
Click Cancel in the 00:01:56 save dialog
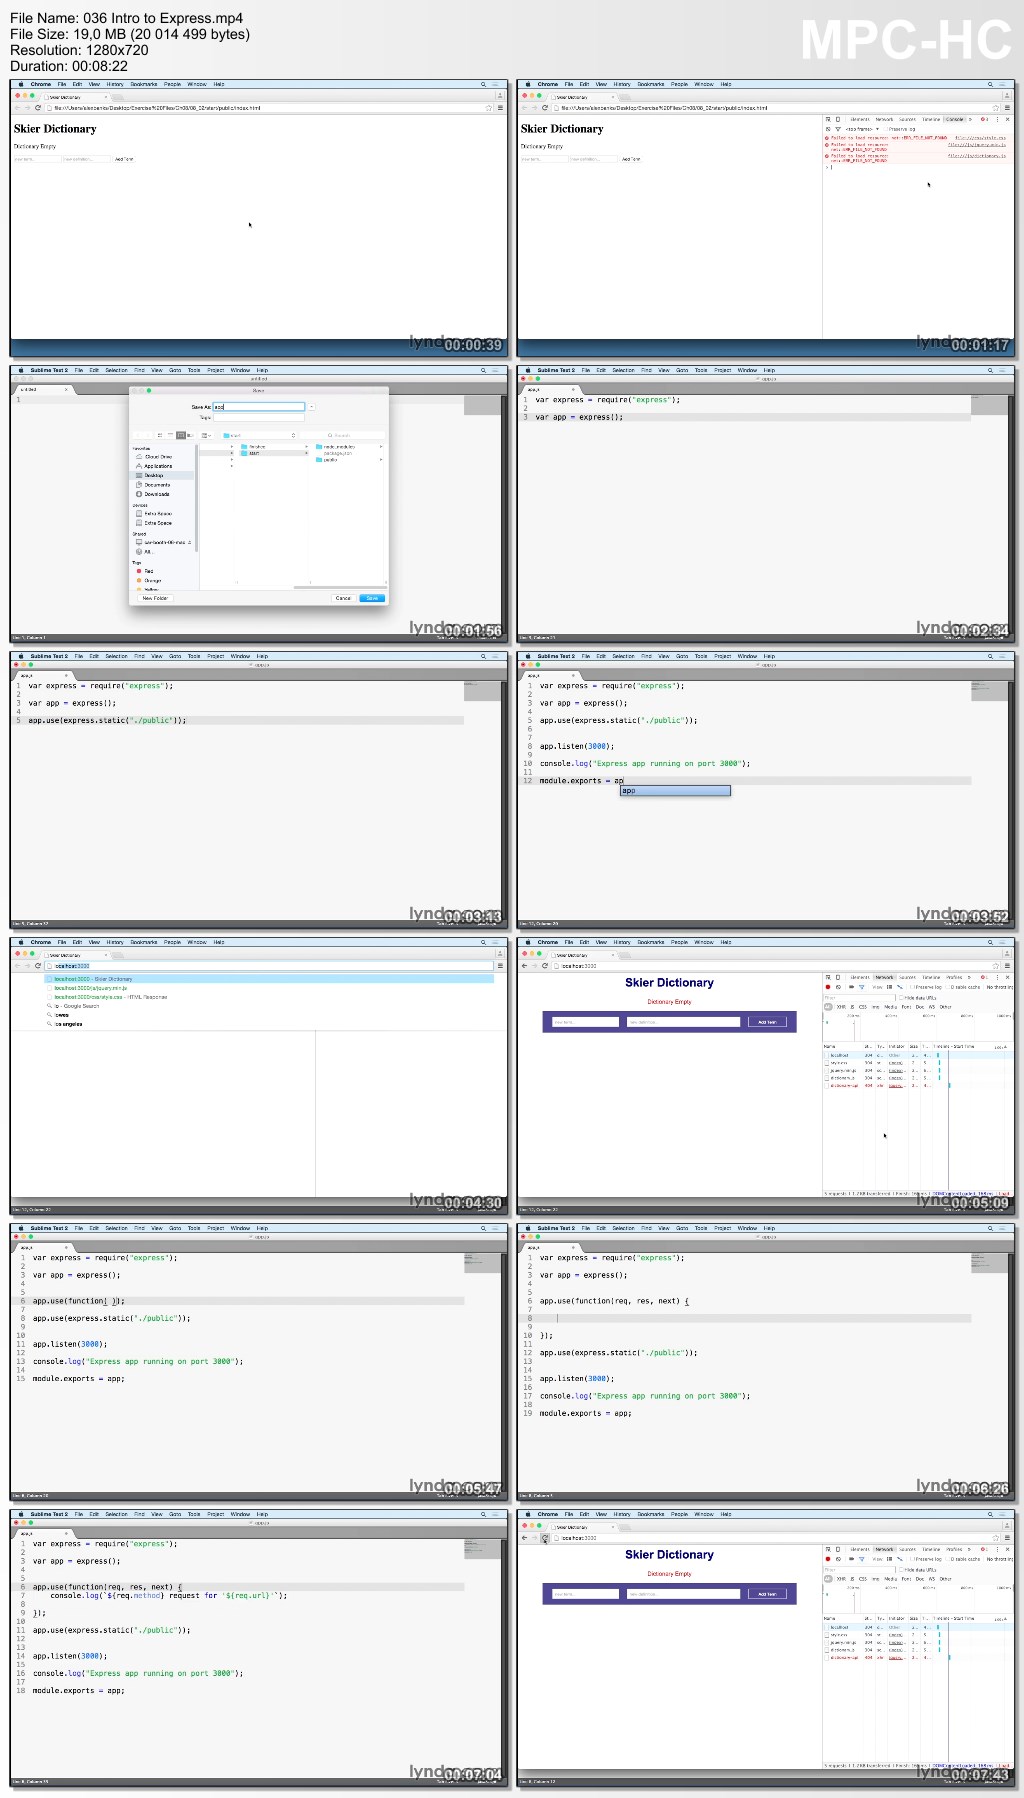pos(343,598)
